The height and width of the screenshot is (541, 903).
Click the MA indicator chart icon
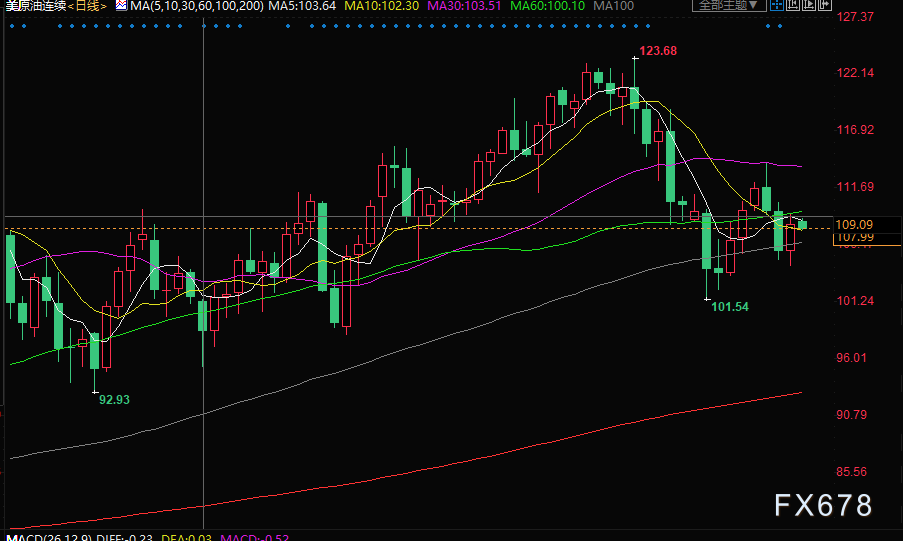pos(121,5)
